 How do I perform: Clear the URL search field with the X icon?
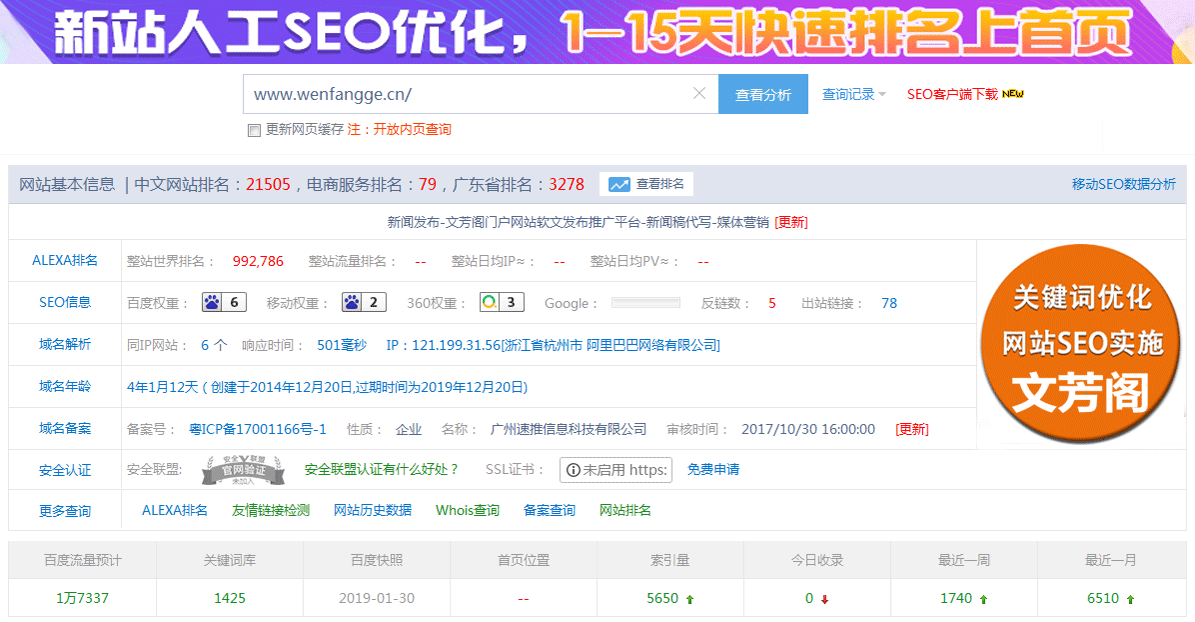699,93
